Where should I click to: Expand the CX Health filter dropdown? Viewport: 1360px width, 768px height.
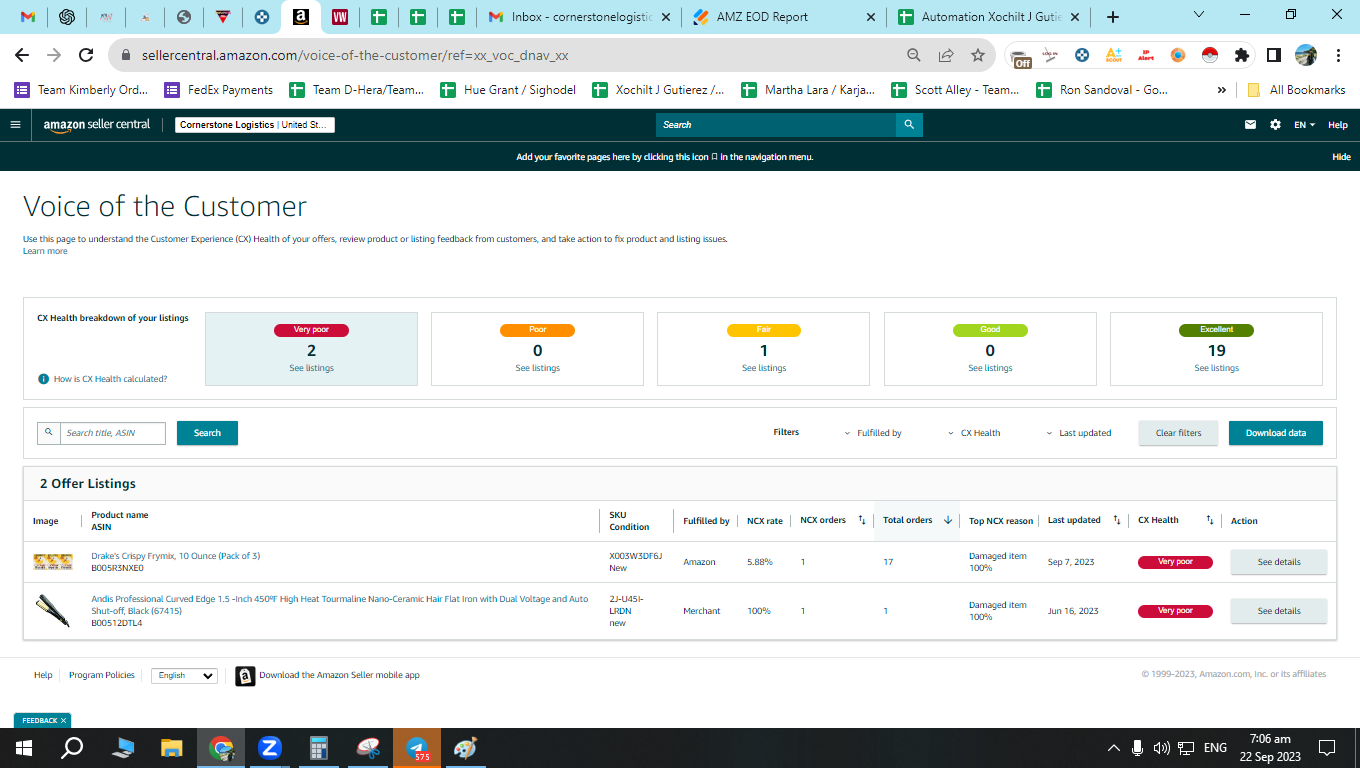click(x=974, y=433)
